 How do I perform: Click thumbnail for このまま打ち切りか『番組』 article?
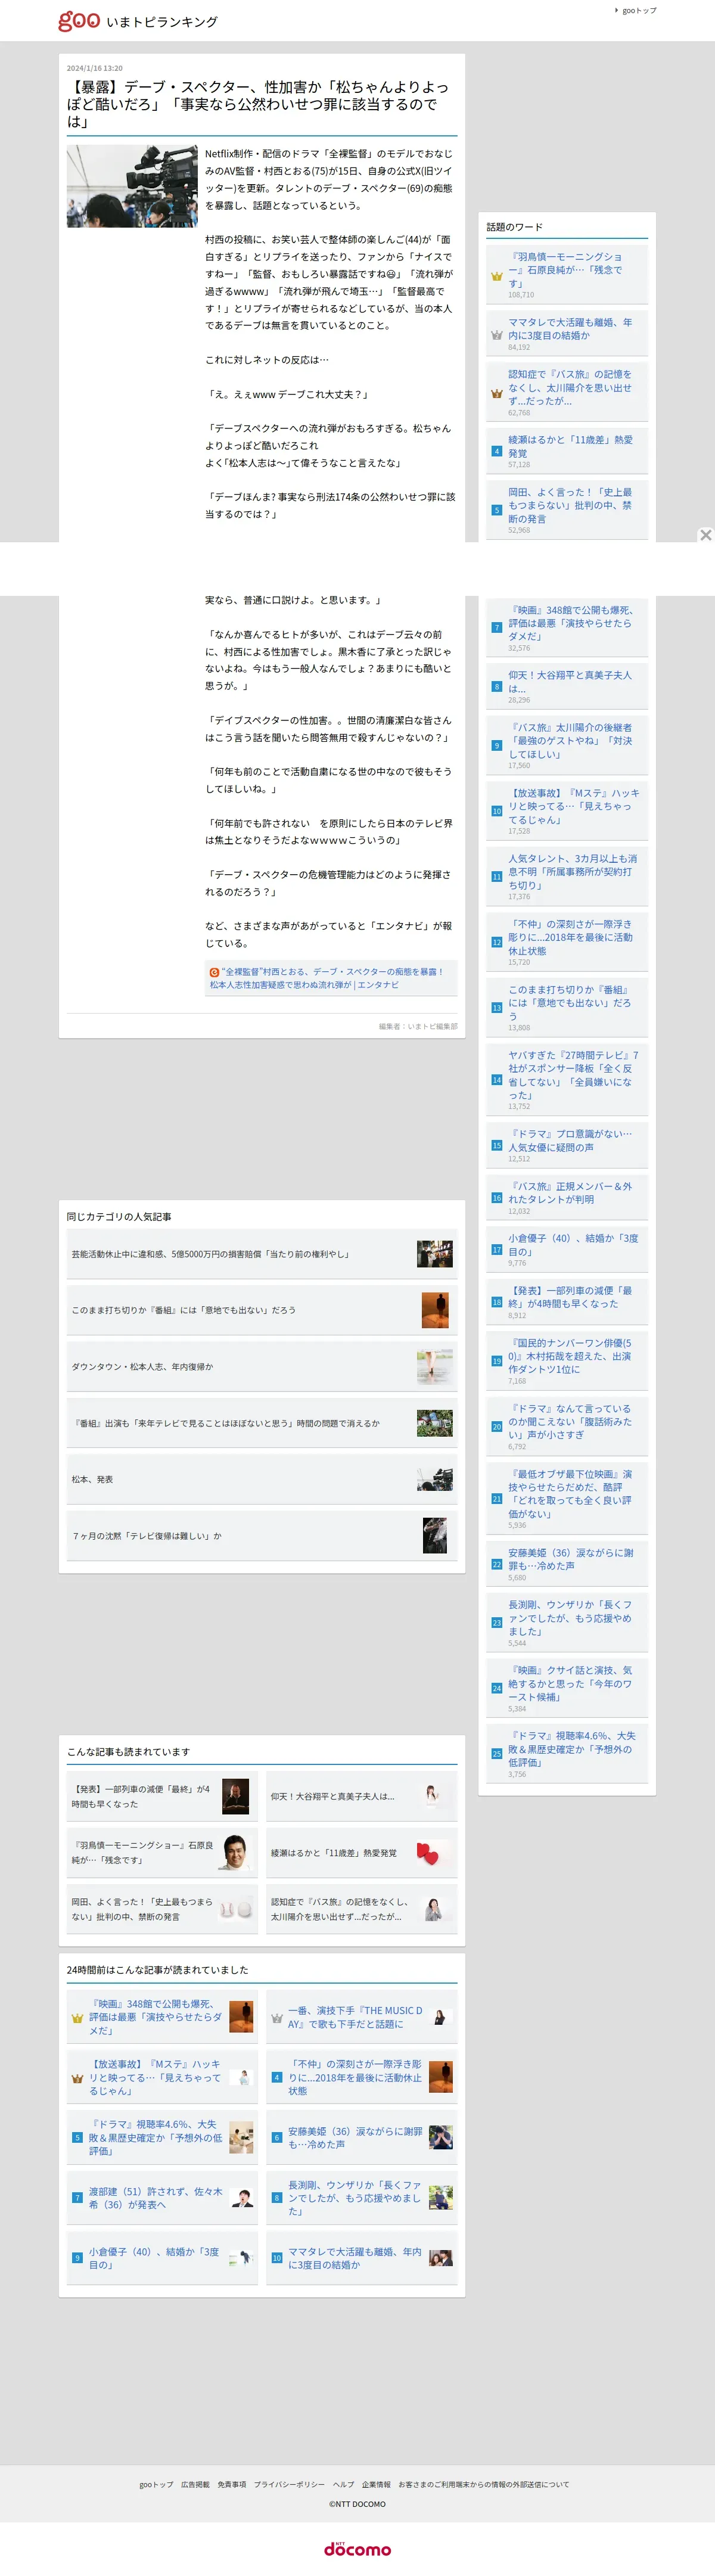click(x=435, y=1310)
